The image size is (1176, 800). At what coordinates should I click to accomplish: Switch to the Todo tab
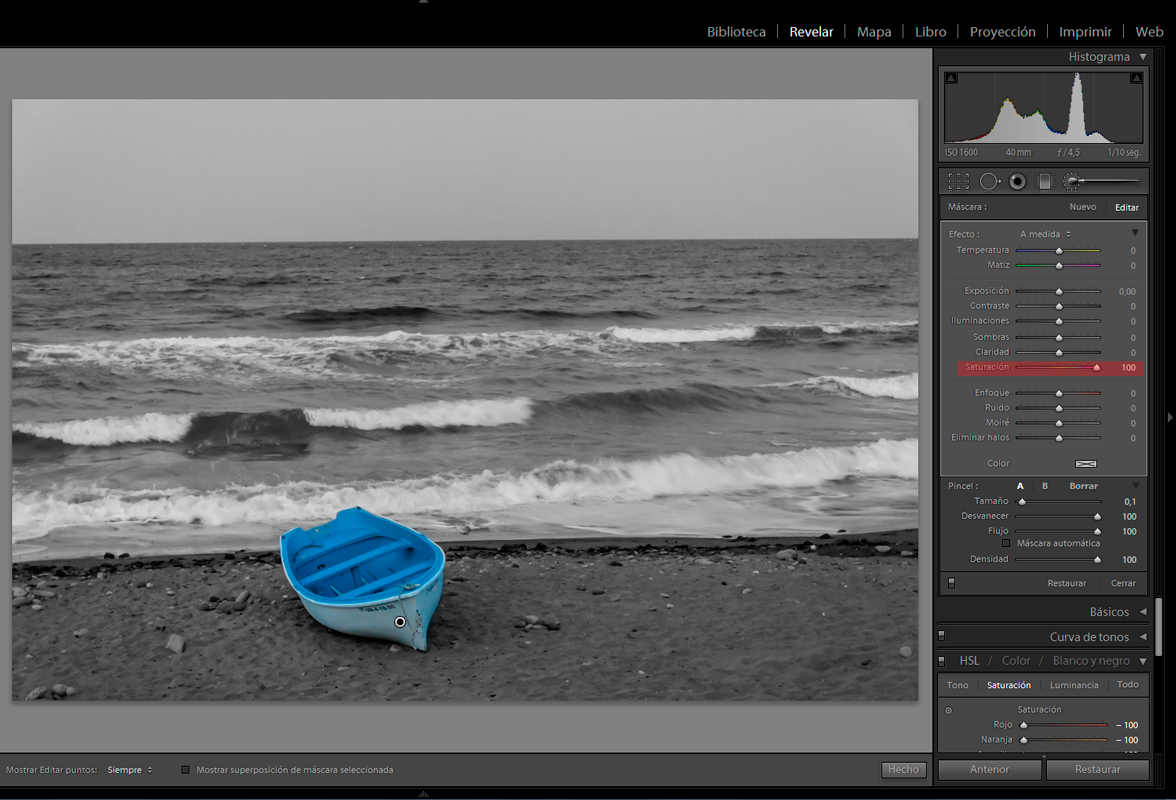pyautogui.click(x=1127, y=685)
